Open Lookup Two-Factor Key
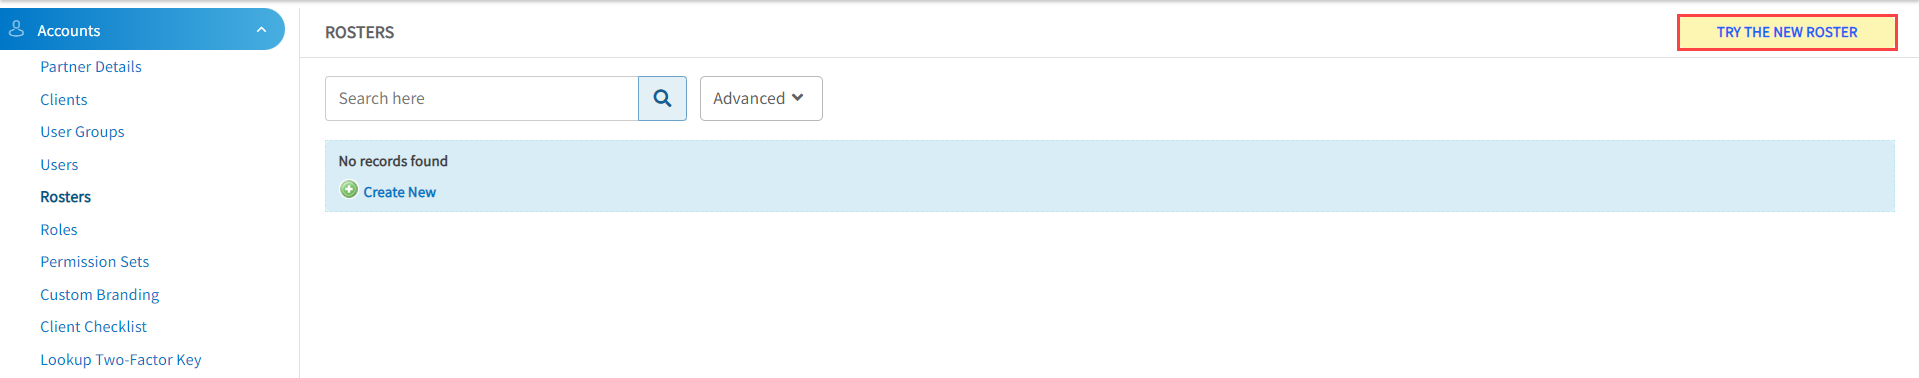This screenshot has height=378, width=1919. point(121,360)
